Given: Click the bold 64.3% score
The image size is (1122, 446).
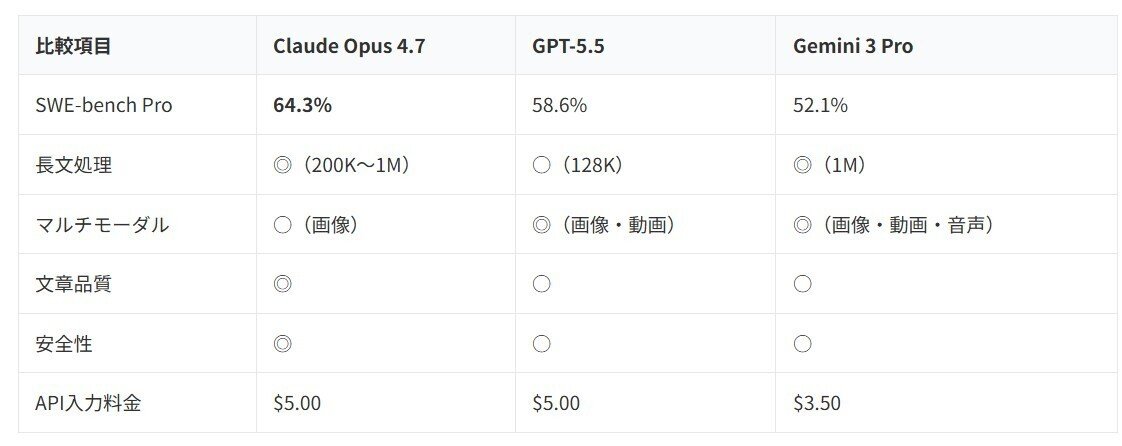Looking at the screenshot, I should (x=302, y=105).
